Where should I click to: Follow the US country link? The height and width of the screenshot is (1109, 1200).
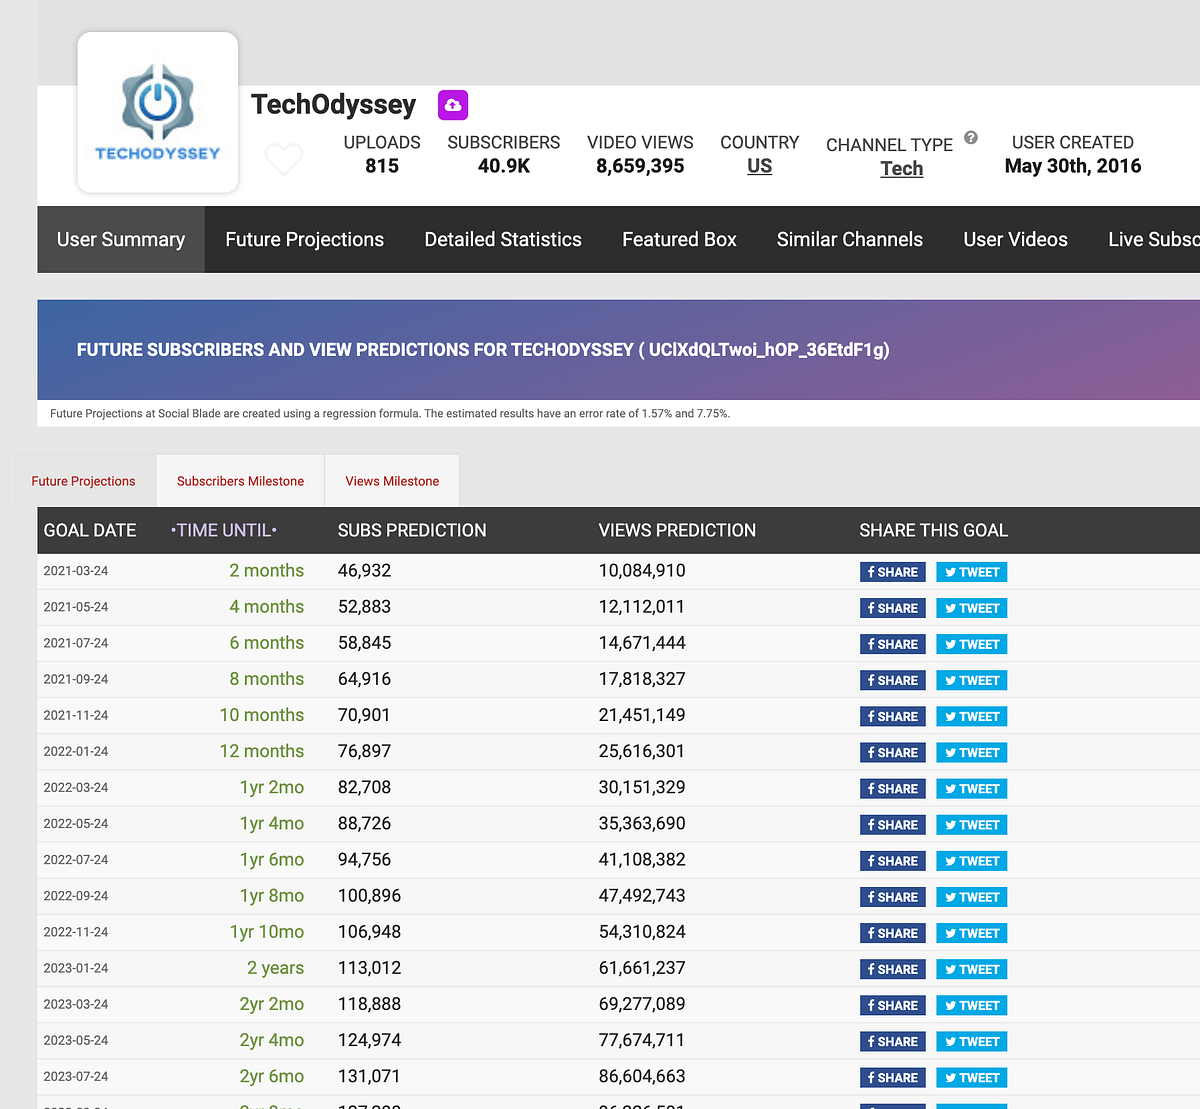click(760, 166)
